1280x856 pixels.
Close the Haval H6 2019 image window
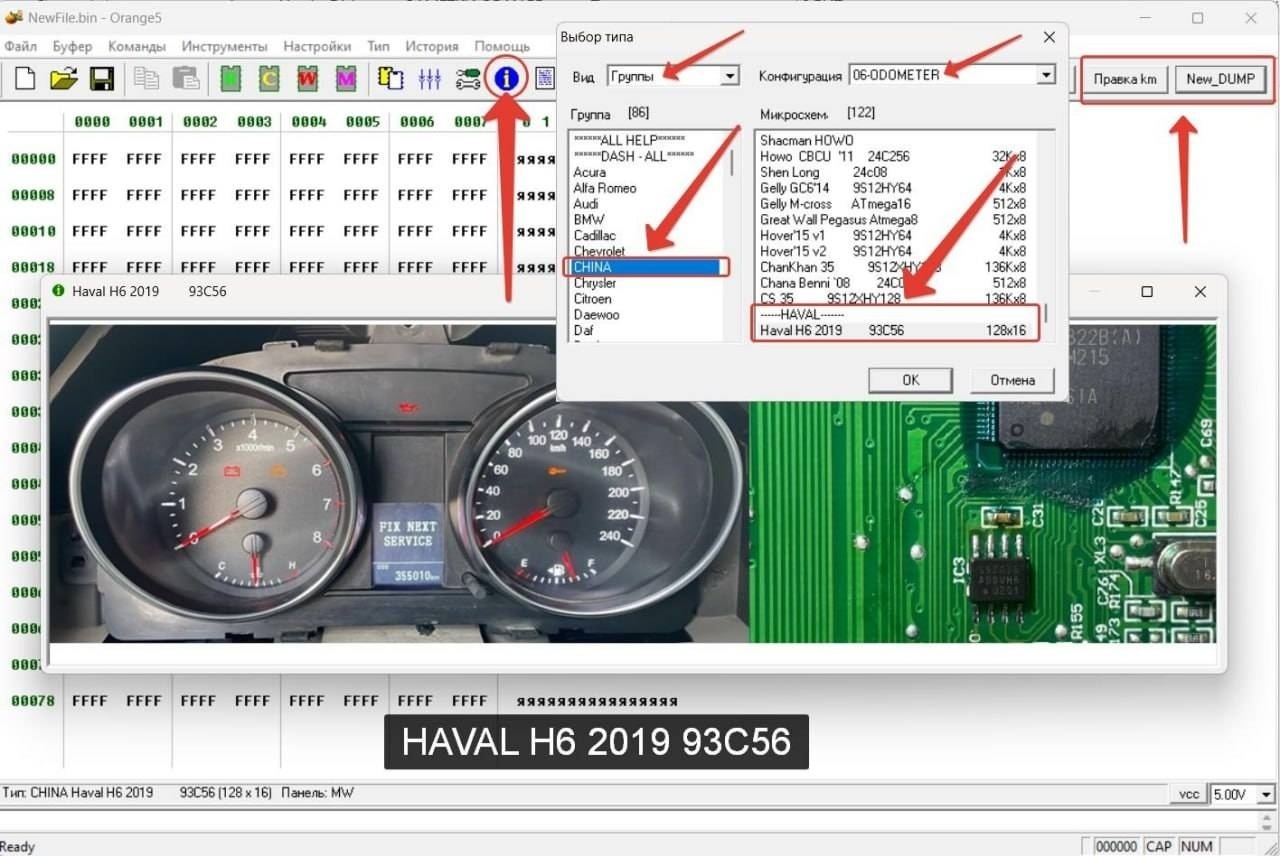tap(1200, 292)
